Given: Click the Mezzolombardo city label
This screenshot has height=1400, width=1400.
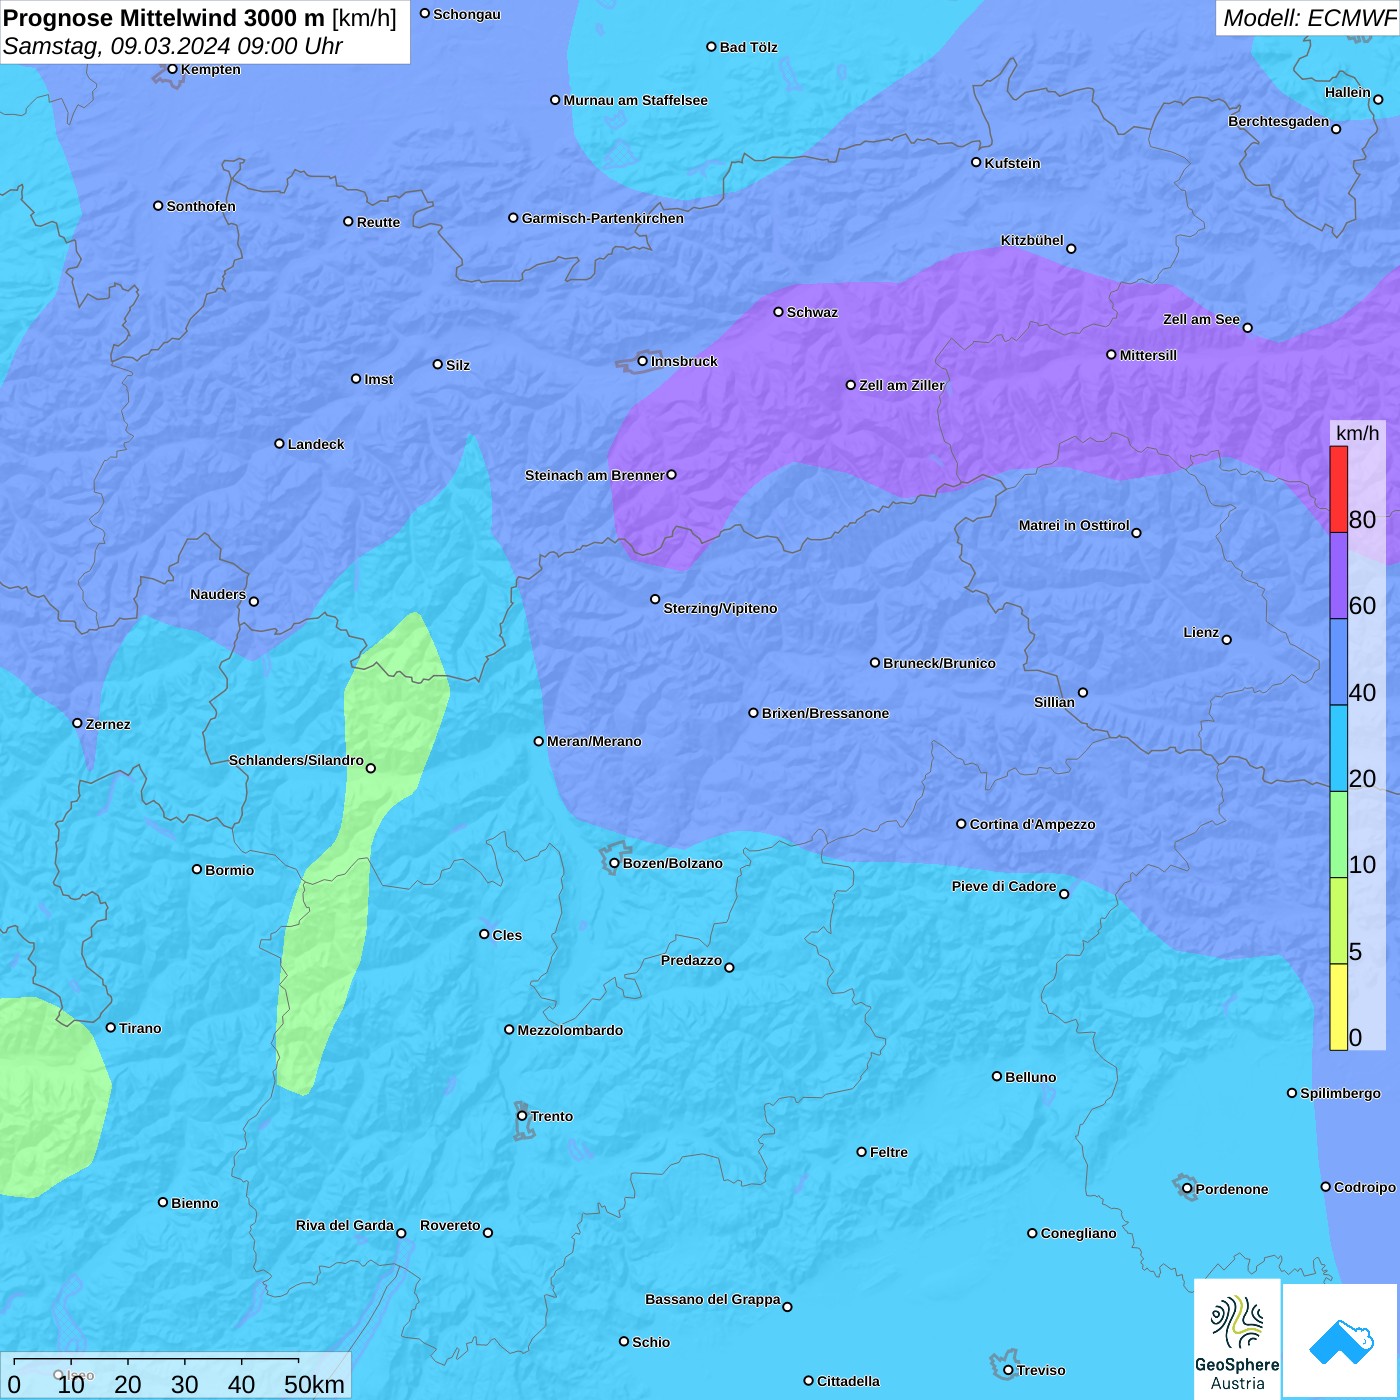Looking at the screenshot, I should pos(570,1030).
